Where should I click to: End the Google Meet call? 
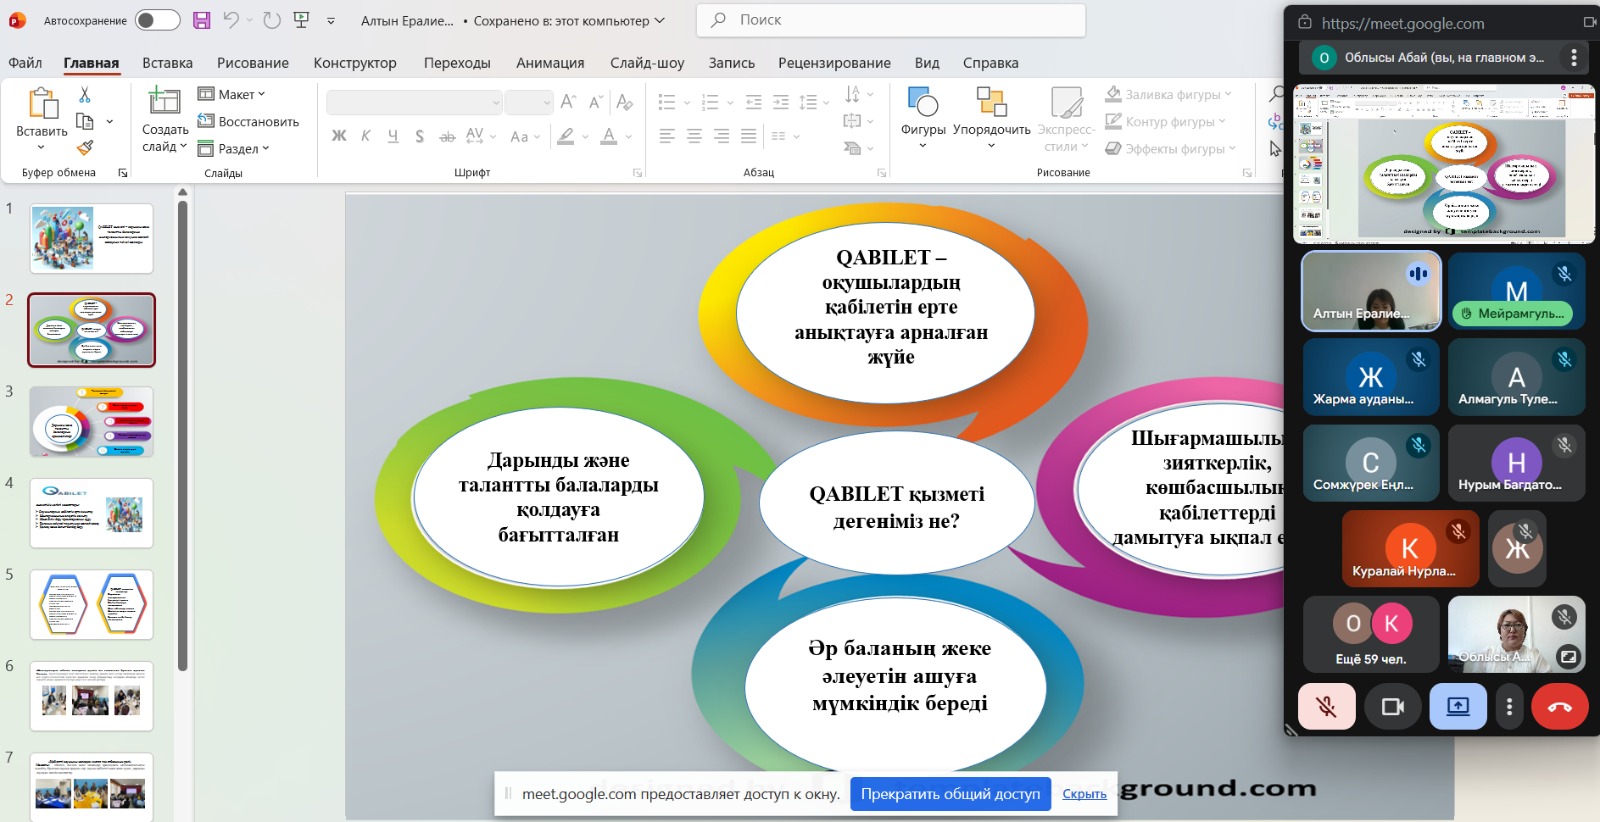(x=1559, y=707)
